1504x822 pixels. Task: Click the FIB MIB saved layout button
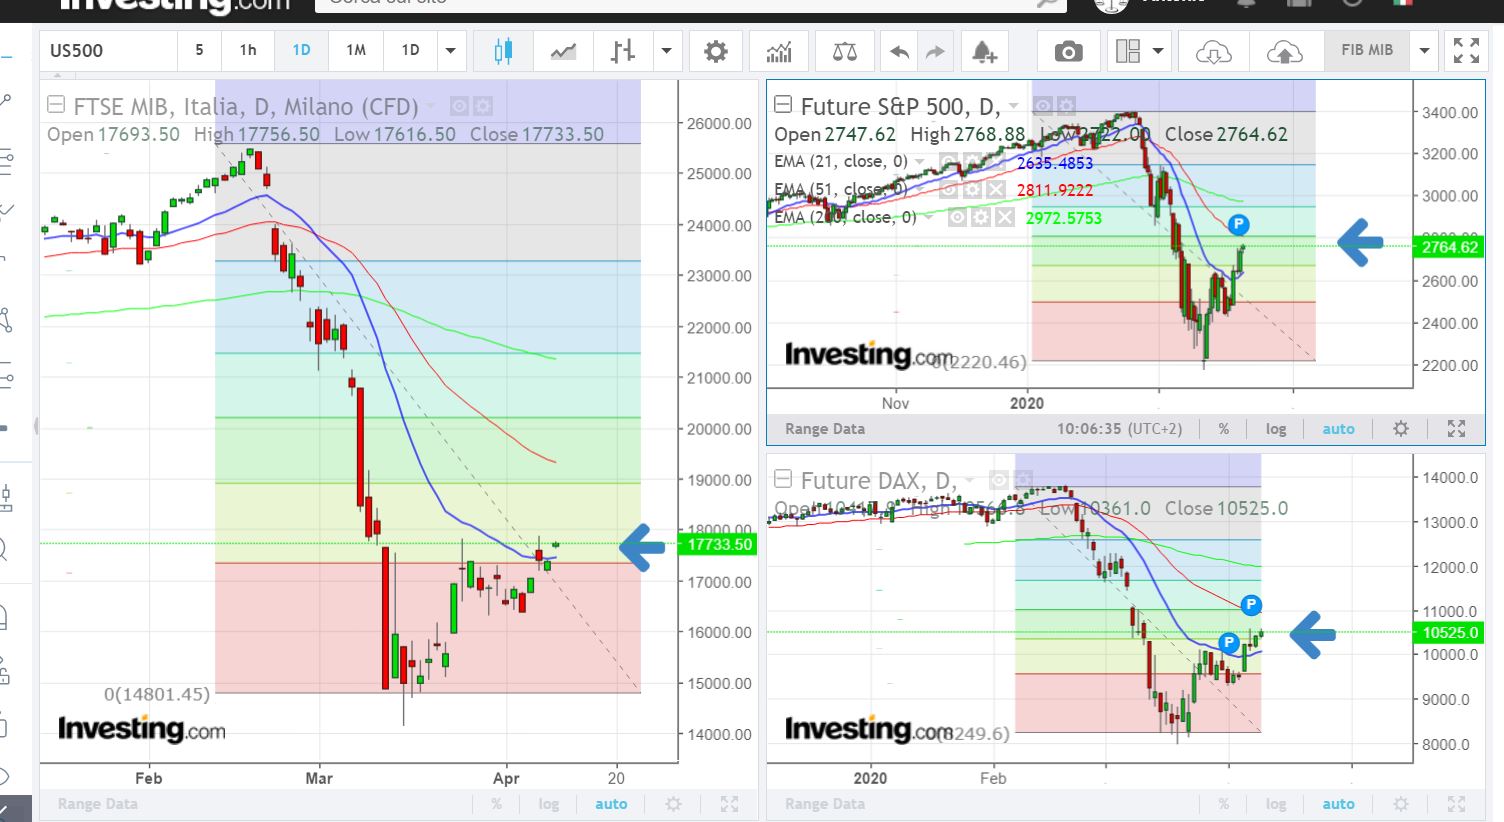1367,51
